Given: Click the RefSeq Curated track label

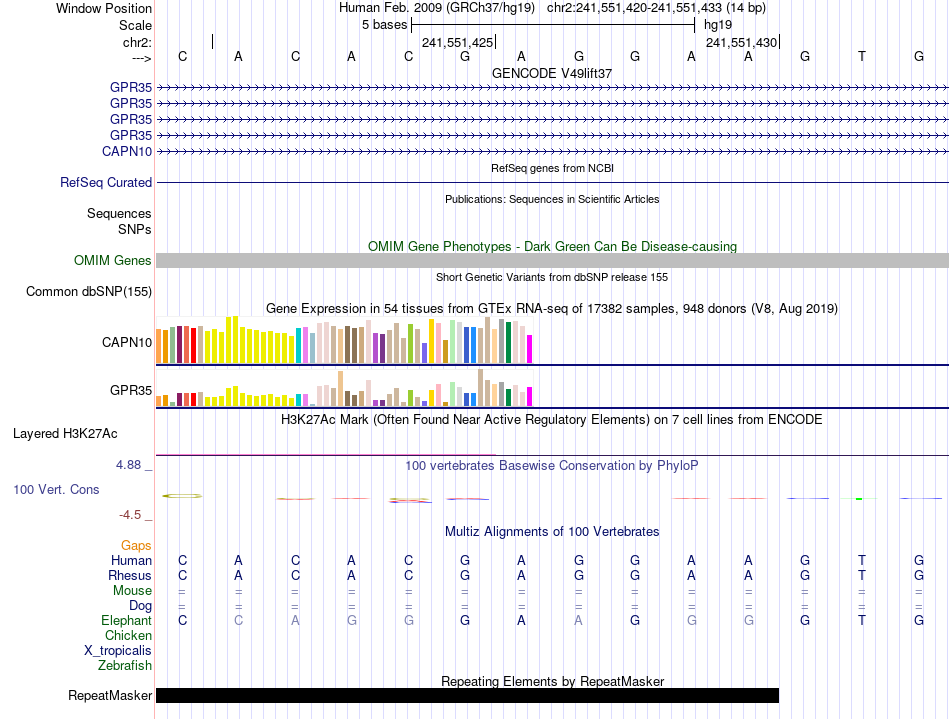Looking at the screenshot, I should pyautogui.click(x=106, y=182).
